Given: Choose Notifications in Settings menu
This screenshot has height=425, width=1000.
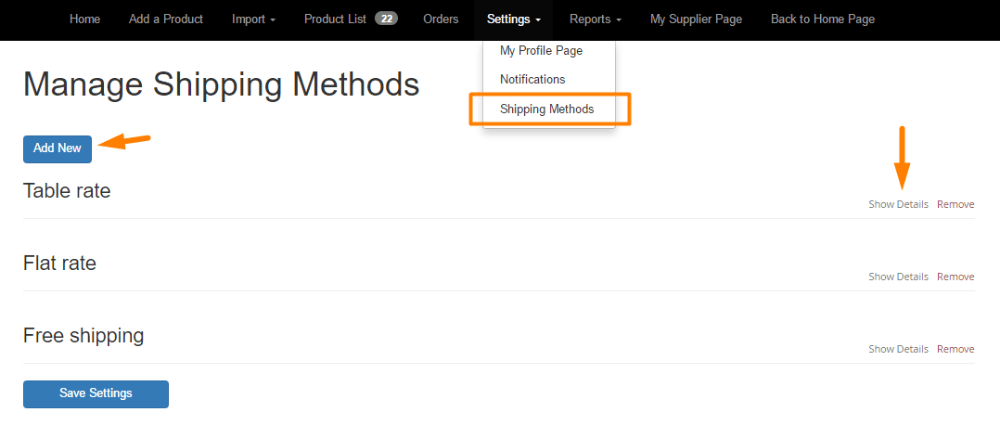Looking at the screenshot, I should pyautogui.click(x=532, y=79).
